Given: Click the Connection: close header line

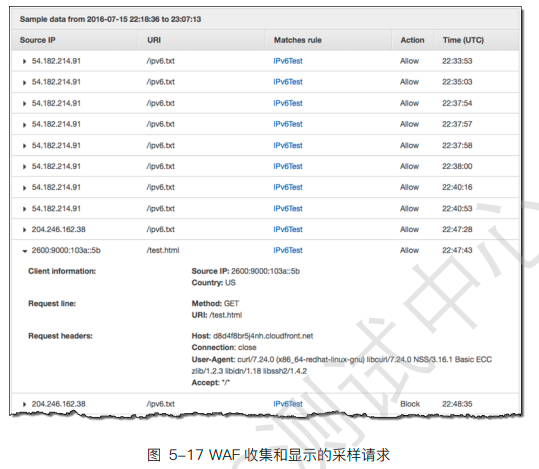Looking at the screenshot, I should coord(224,348).
